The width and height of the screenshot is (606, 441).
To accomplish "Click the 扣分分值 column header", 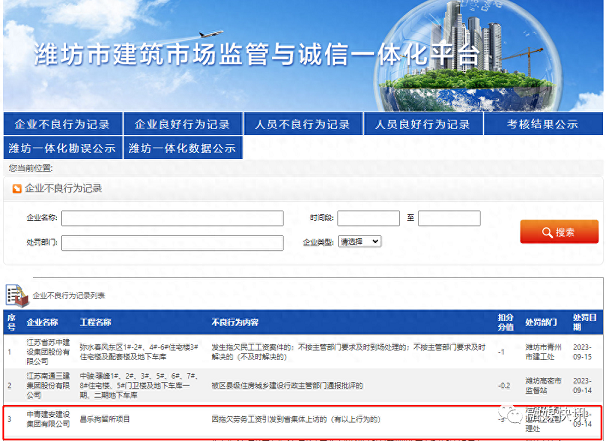I will [505, 322].
